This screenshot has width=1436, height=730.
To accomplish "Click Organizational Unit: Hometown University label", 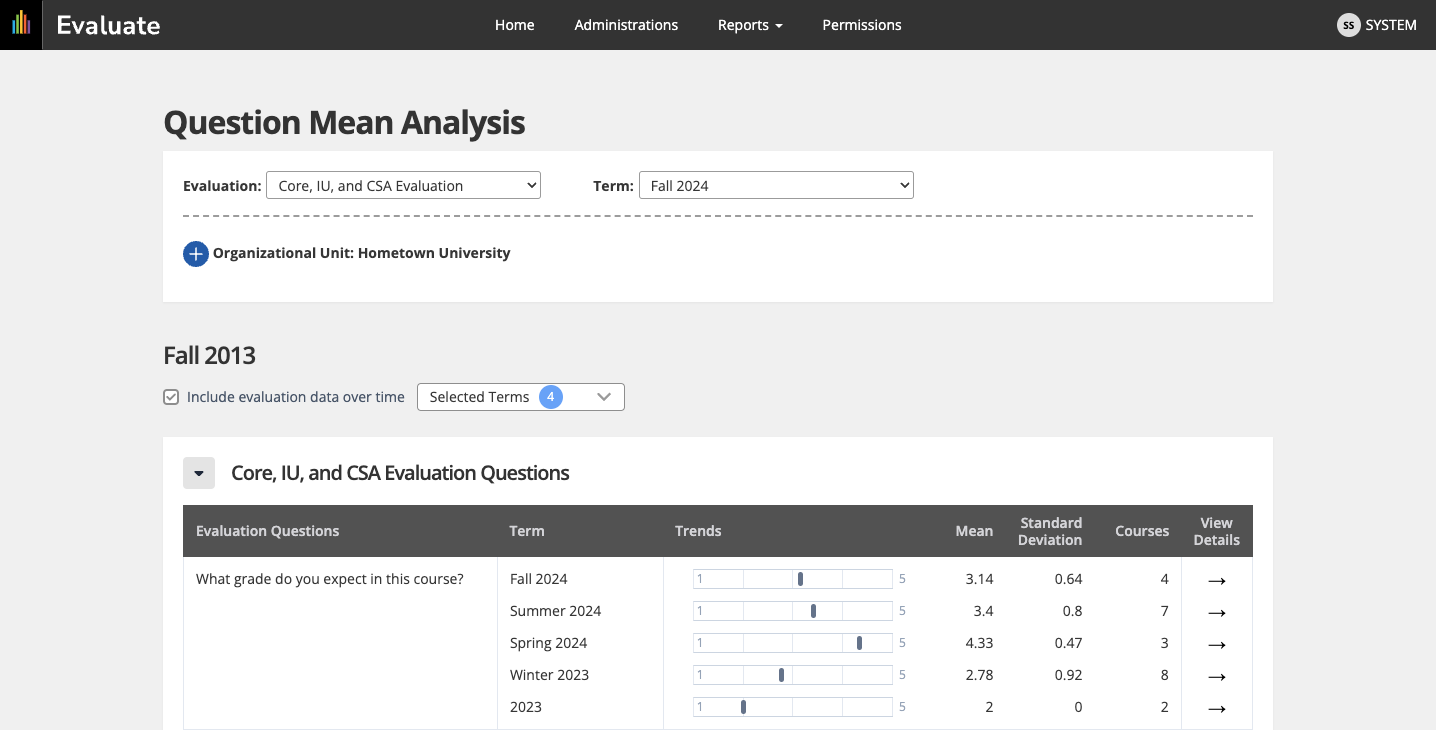I will point(362,253).
